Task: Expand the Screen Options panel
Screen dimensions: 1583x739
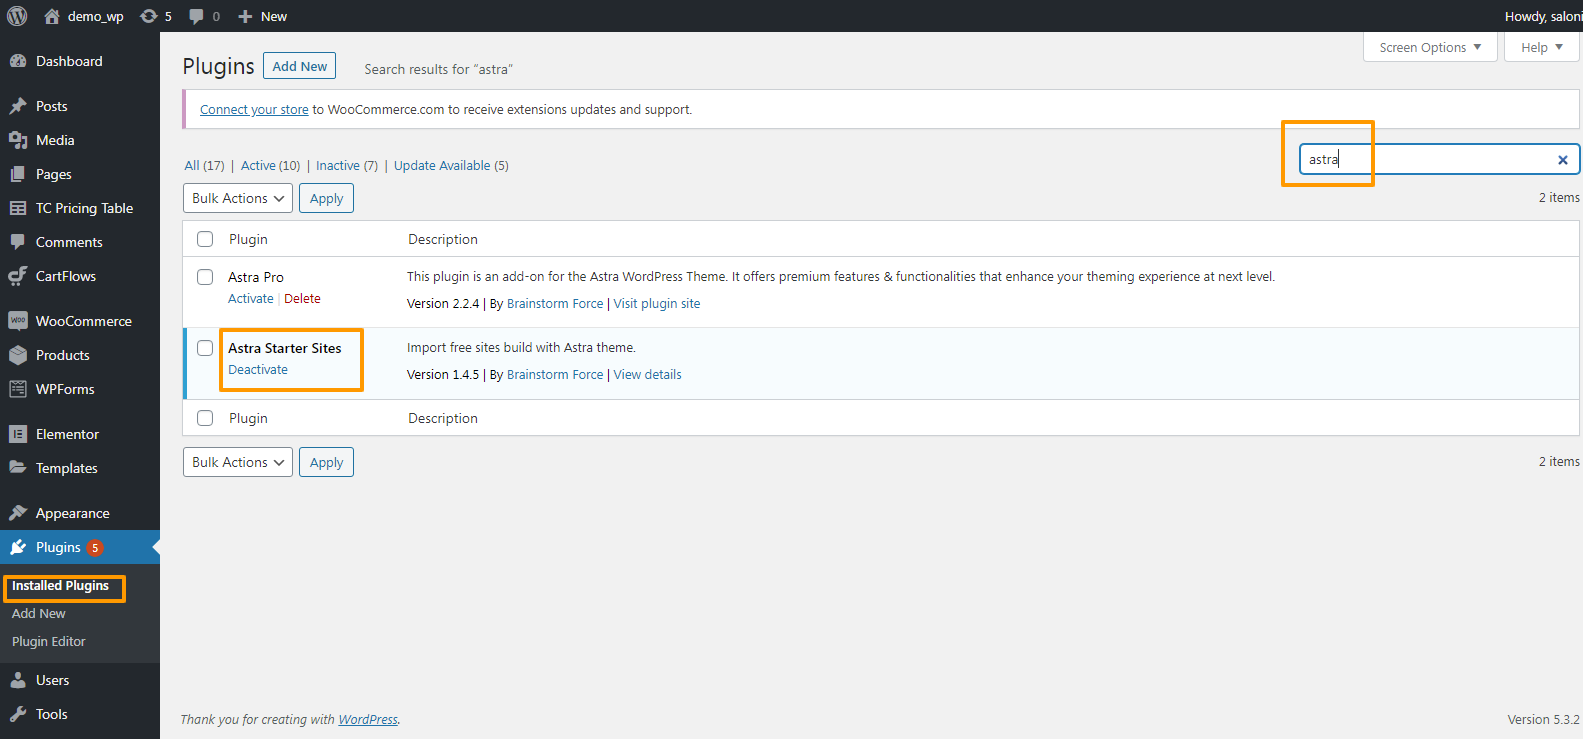Action: [1430, 47]
